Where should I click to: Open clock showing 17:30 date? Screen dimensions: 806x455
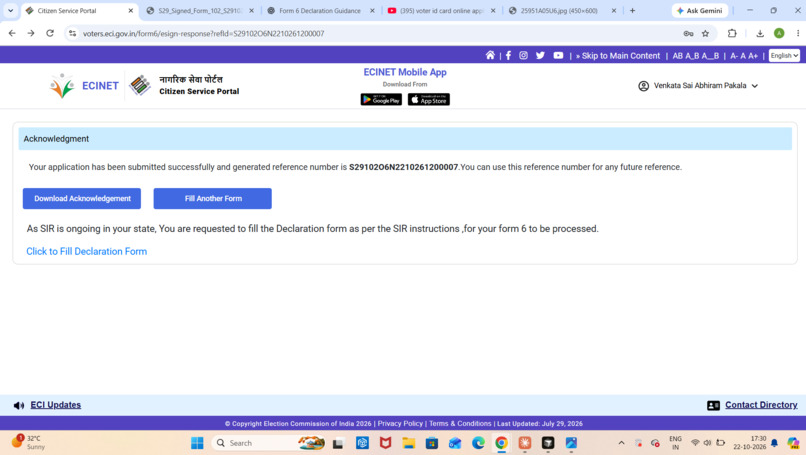(749, 443)
